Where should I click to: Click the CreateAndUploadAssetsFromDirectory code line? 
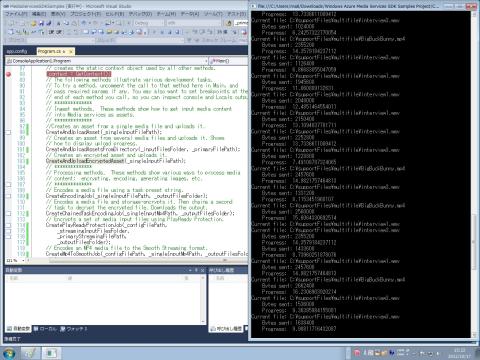click(143, 149)
